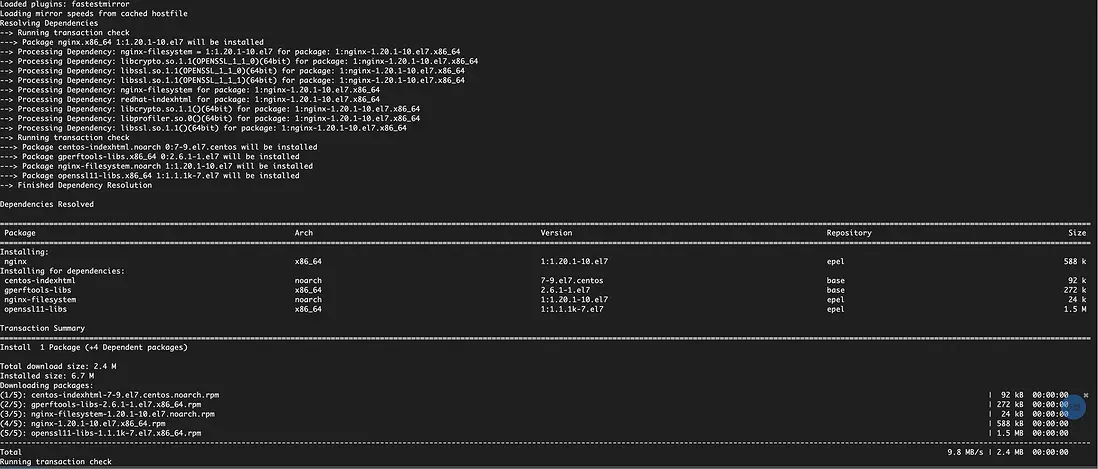This screenshot has height=469, width=1098.
Task: Click the Transaction Summary heading
Action: (42, 328)
